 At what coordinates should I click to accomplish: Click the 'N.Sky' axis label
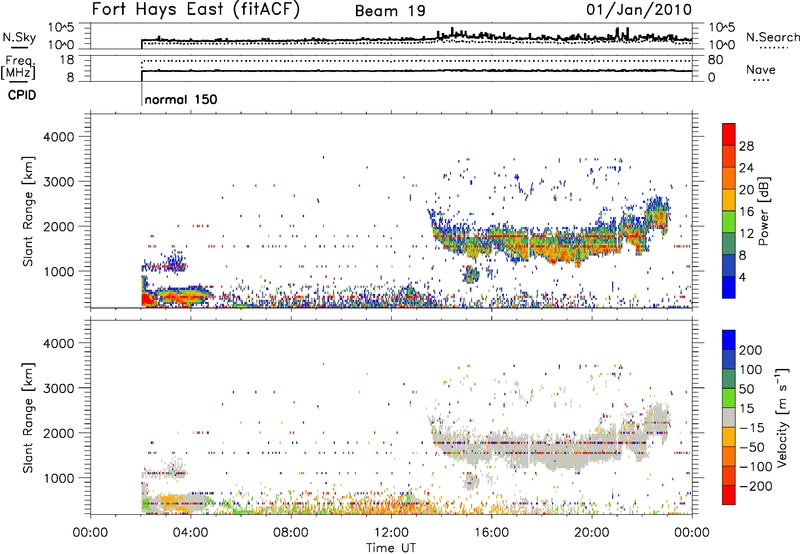click(x=19, y=37)
